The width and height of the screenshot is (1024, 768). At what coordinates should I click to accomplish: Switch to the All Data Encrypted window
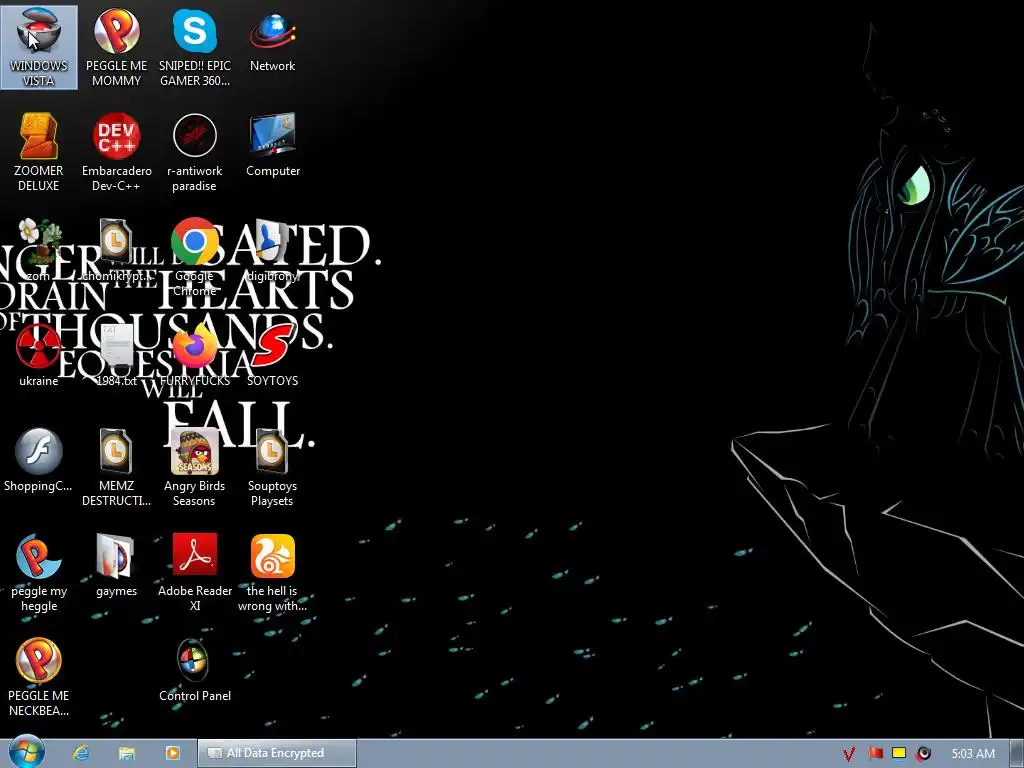tap(277, 753)
